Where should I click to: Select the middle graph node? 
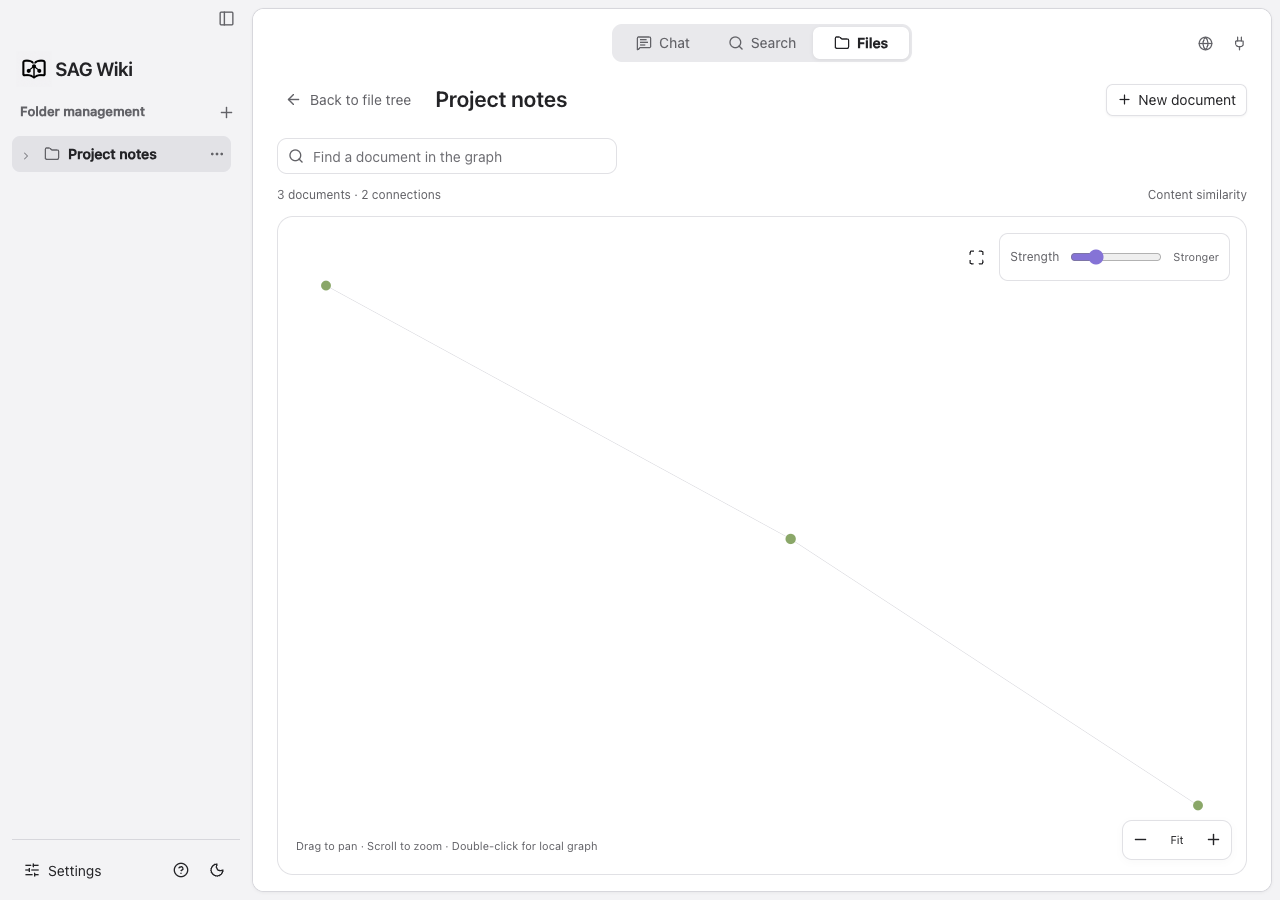791,539
